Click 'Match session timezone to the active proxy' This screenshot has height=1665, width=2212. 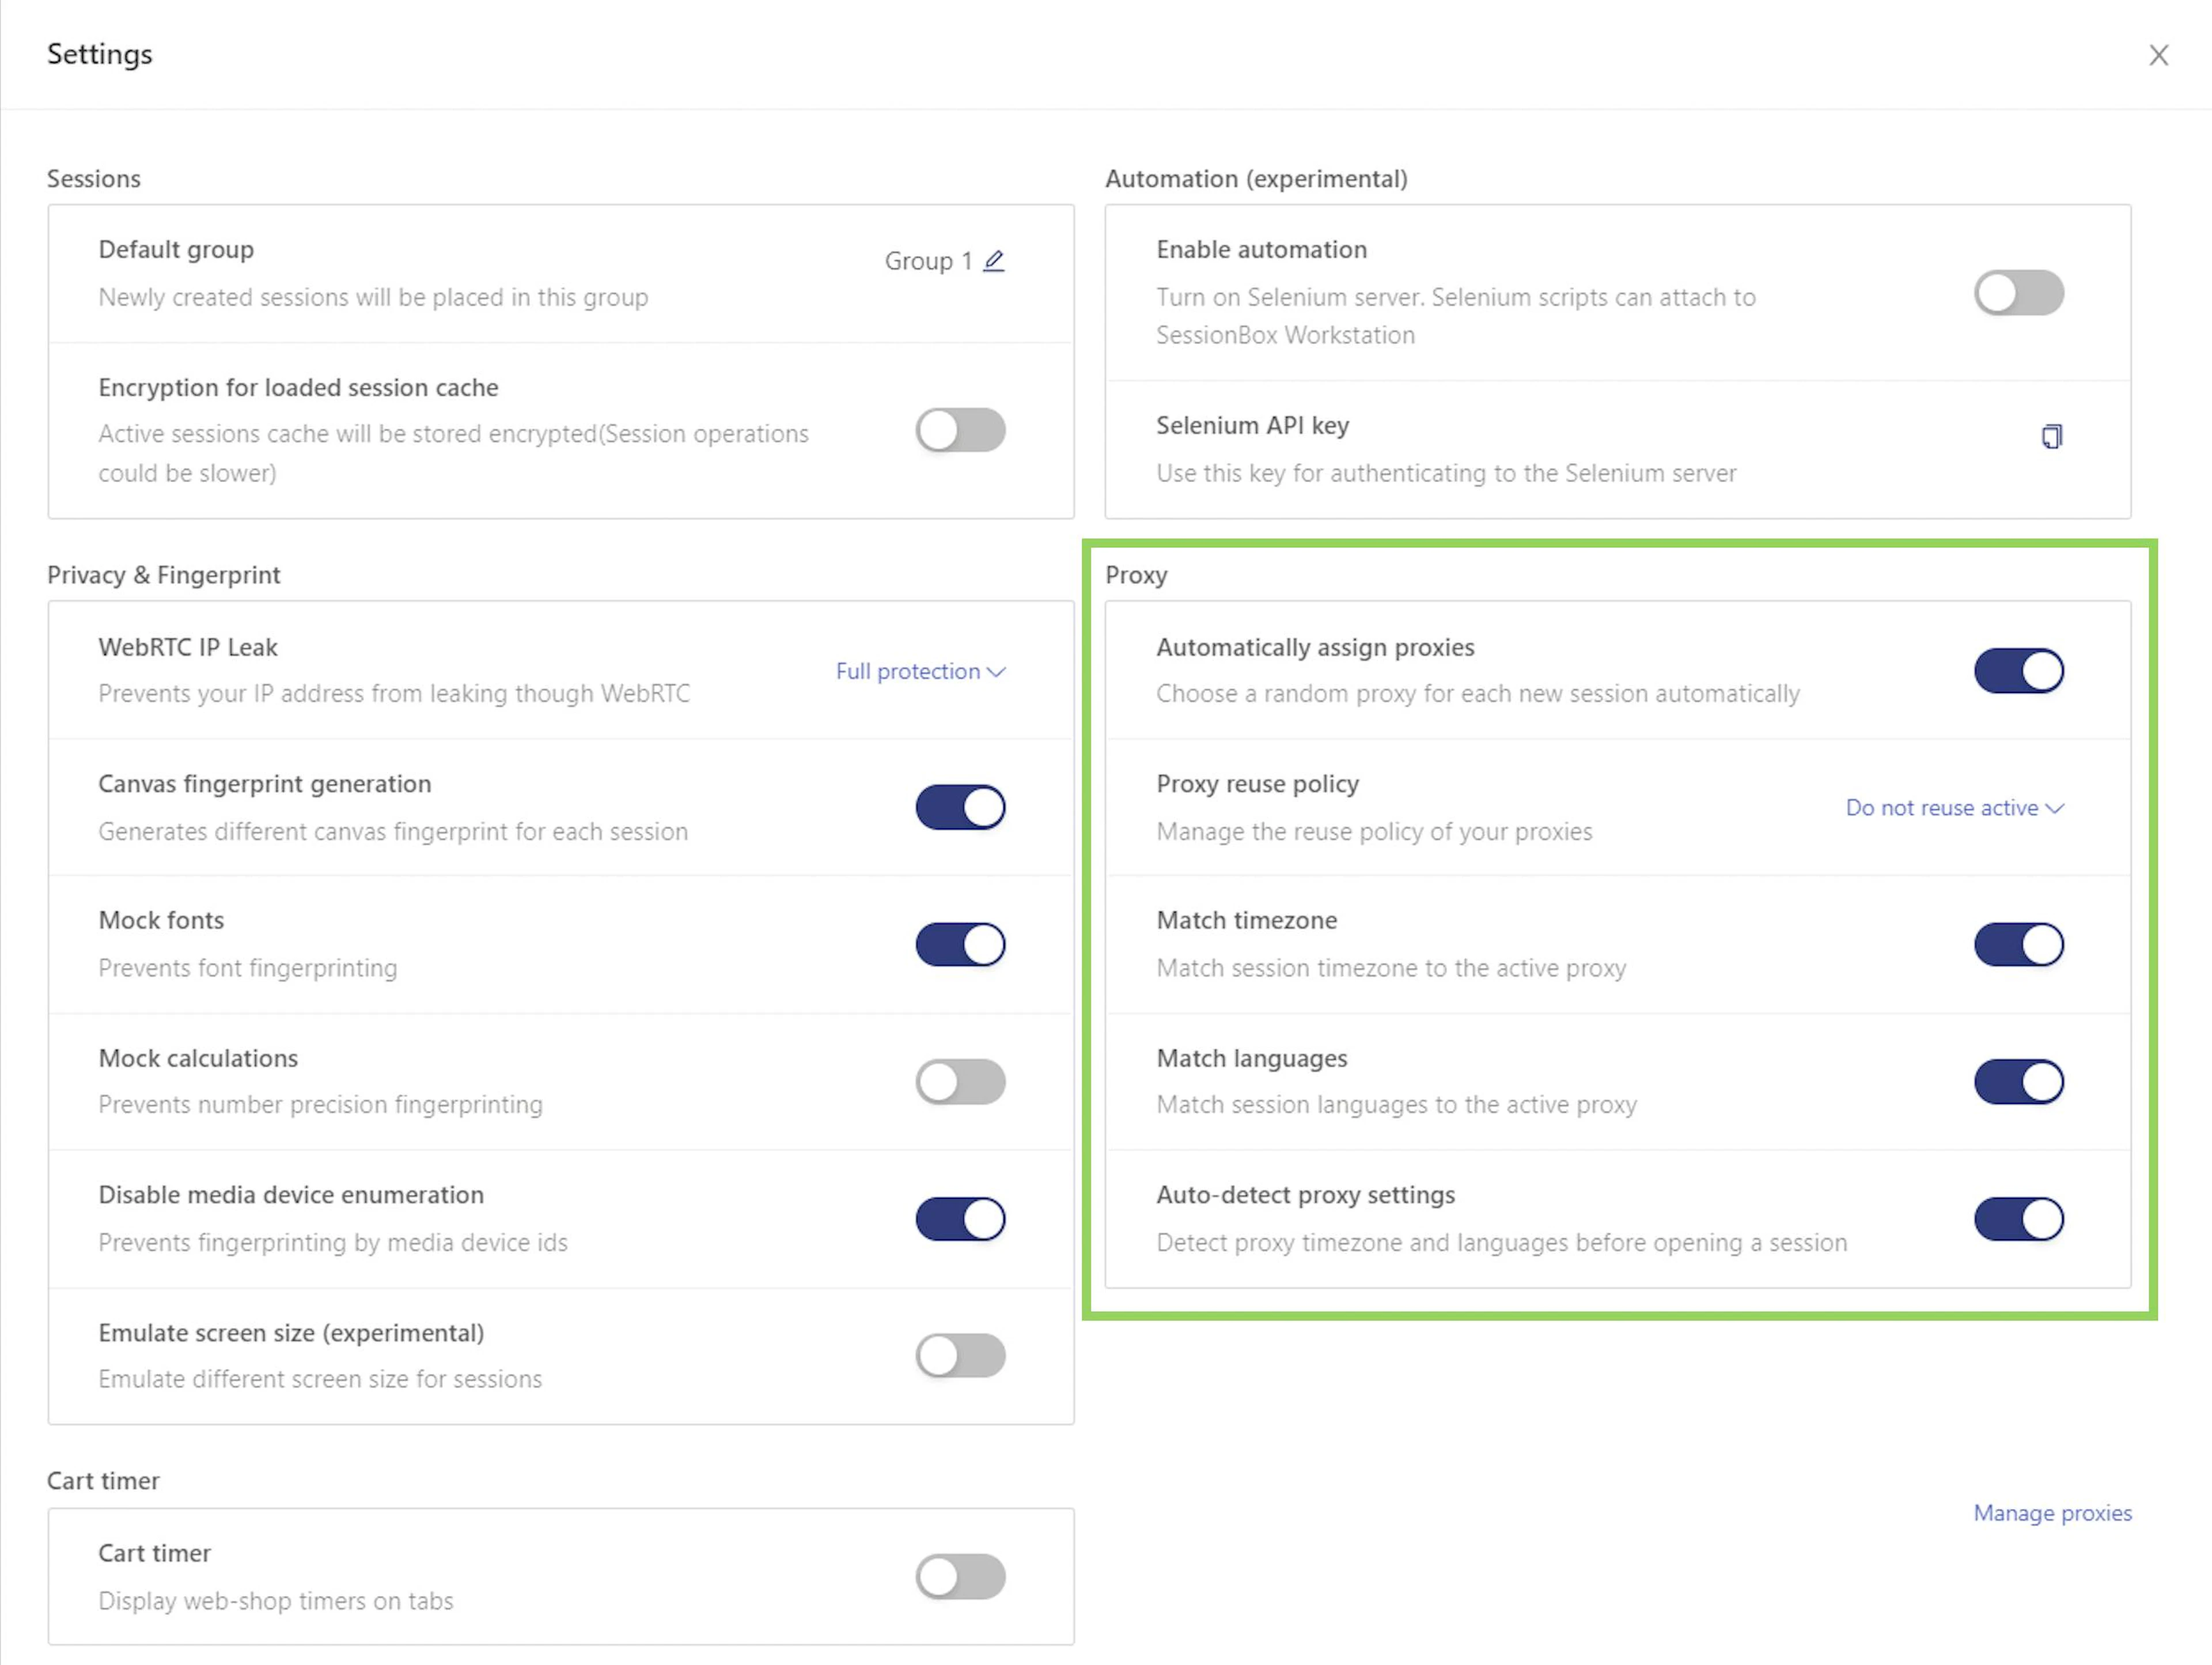(x=1391, y=968)
